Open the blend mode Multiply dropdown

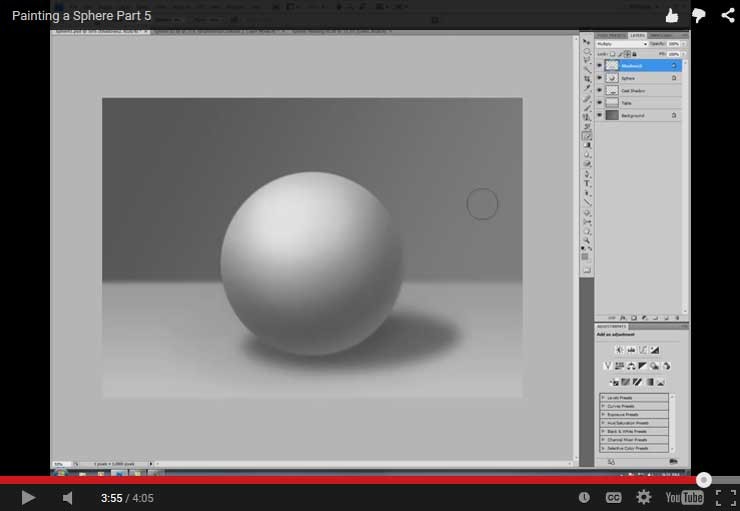click(622, 44)
